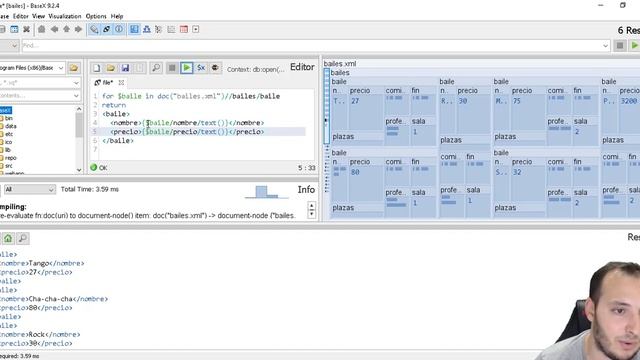640x360 pixels.
Task: Expand the contents search dropdown
Action: tap(76, 96)
